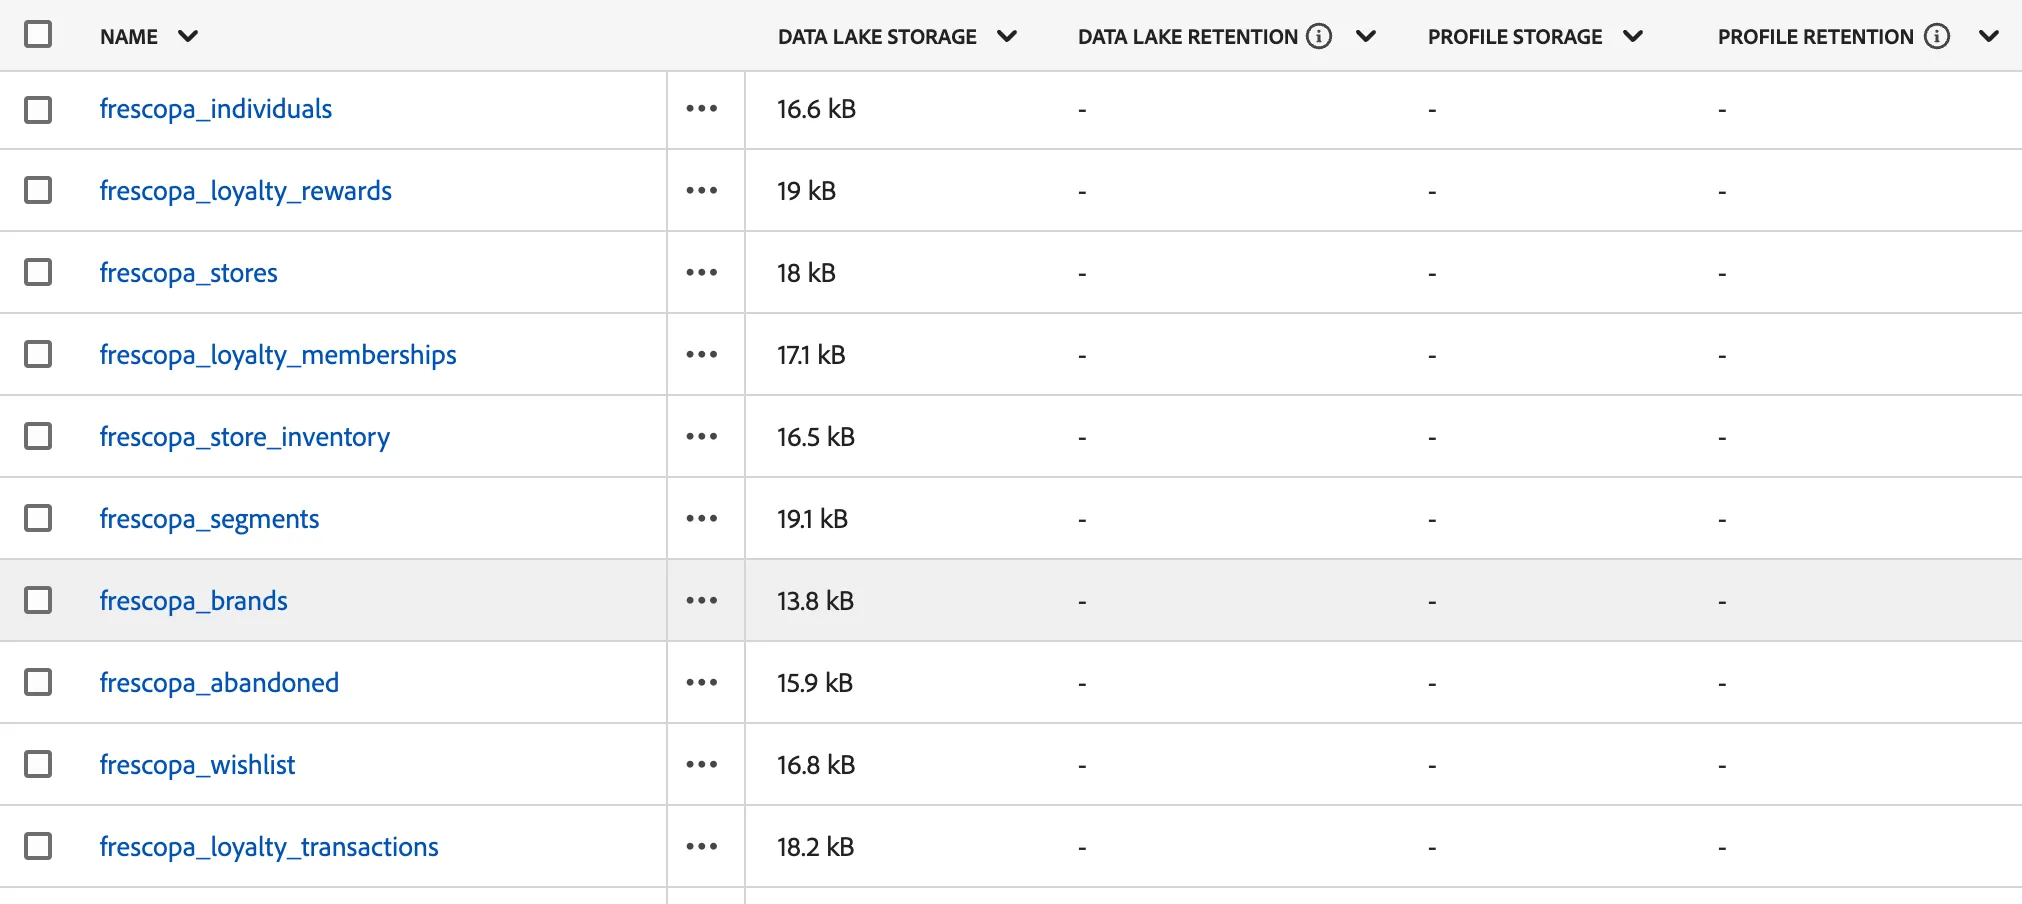The image size is (2022, 904).
Task: Open Profile Retention column chevron
Action: pyautogui.click(x=1989, y=37)
